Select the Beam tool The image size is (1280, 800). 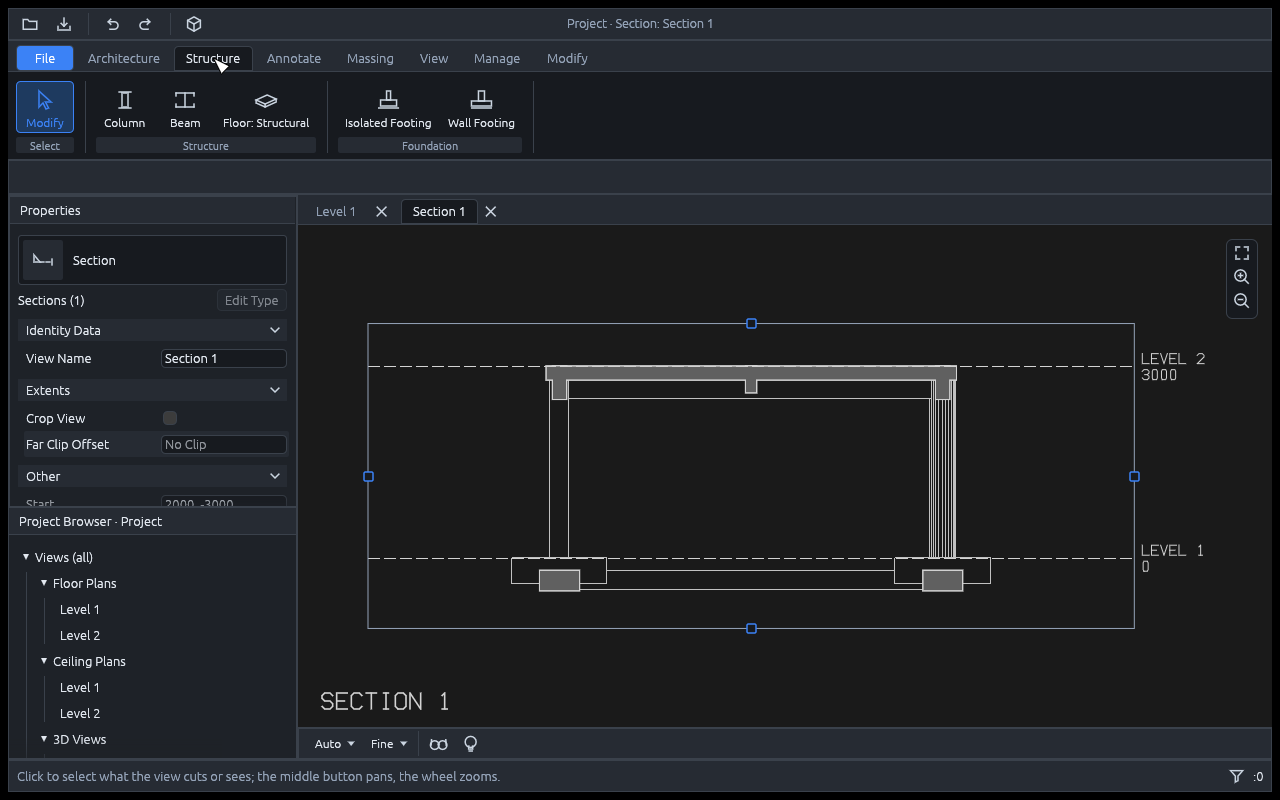185,108
